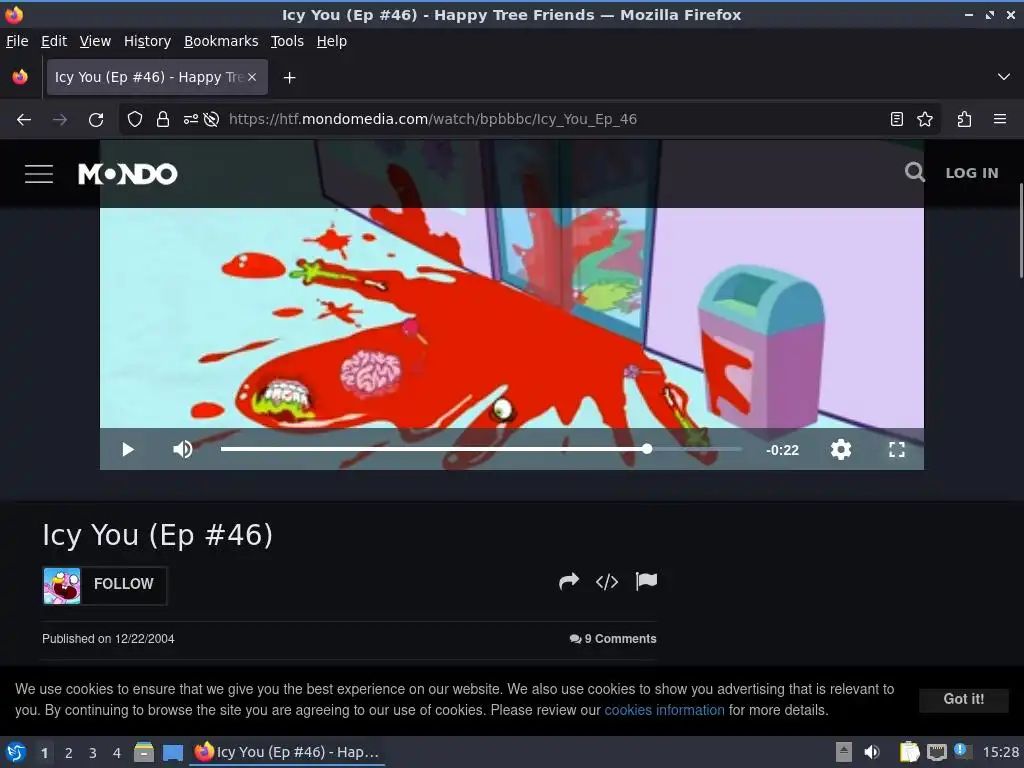Image resolution: width=1024 pixels, height=768 pixels.
Task: Click the LOG IN link
Action: click(972, 173)
